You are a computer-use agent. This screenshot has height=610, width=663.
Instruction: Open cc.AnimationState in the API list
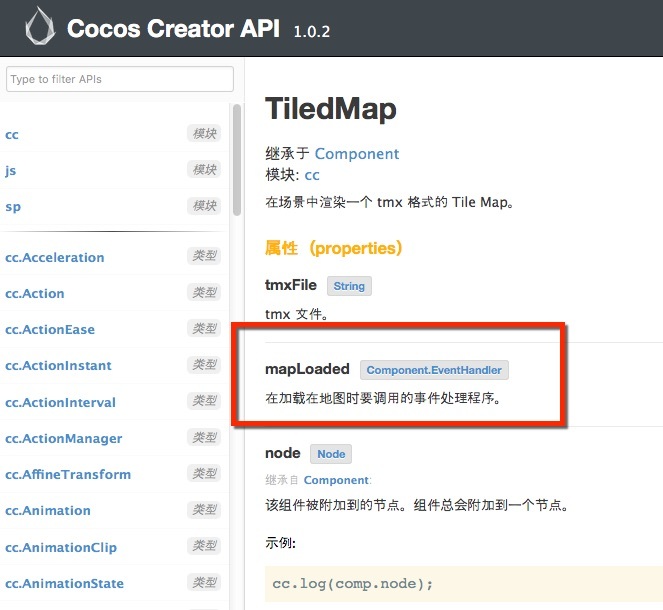pyautogui.click(x=64, y=583)
